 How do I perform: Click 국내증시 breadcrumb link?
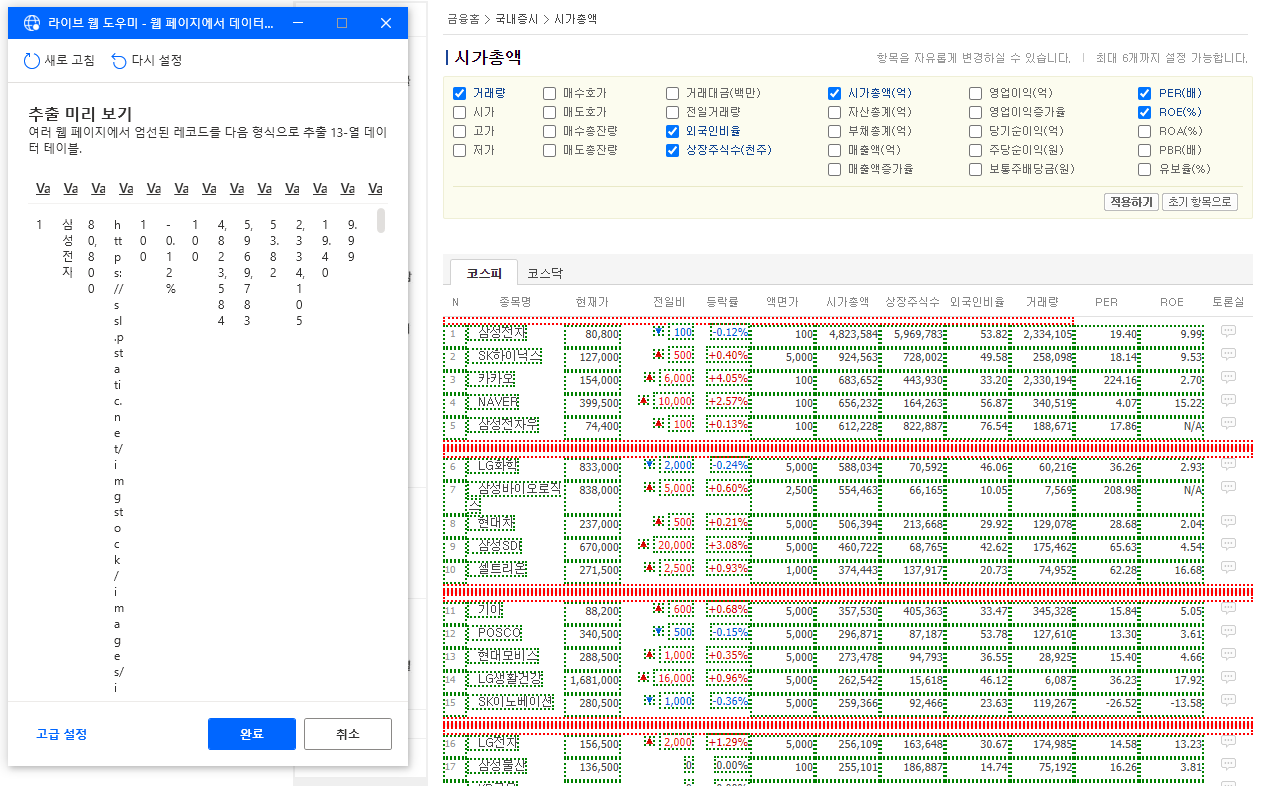coord(515,19)
